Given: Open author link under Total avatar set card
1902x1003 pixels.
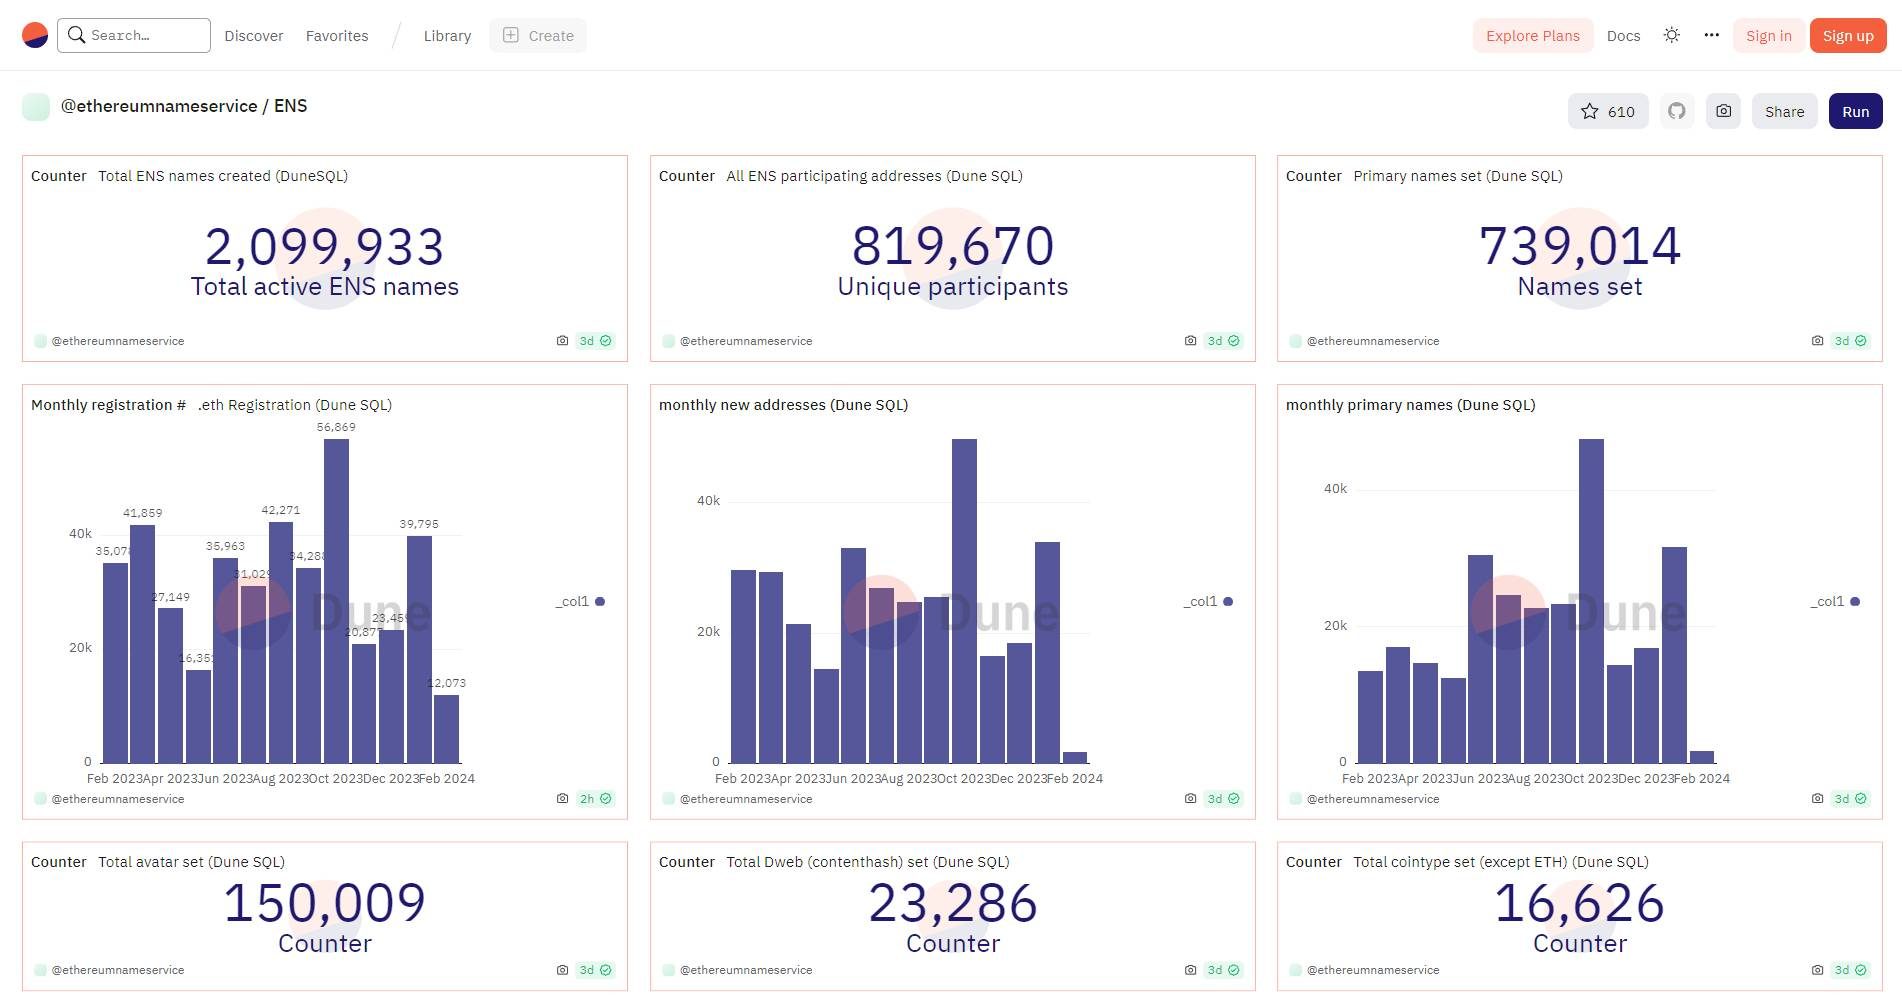Looking at the screenshot, I should [x=118, y=970].
